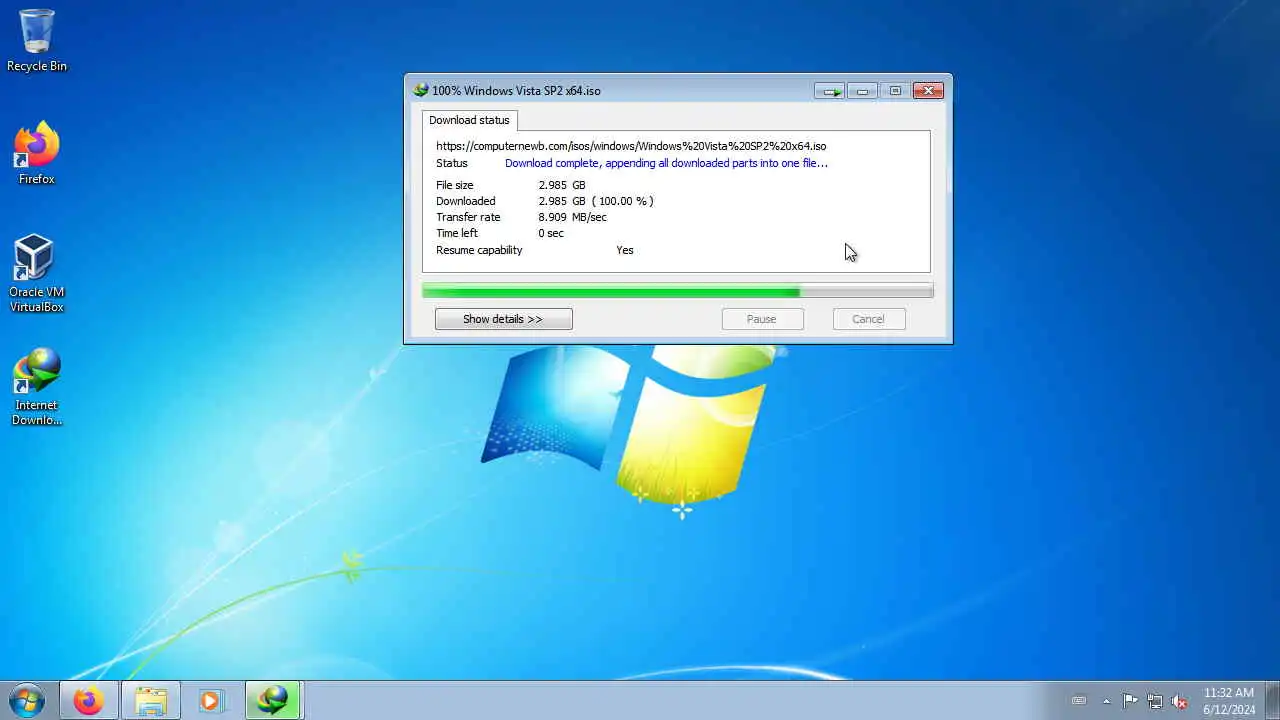This screenshot has height=720, width=1280.
Task: Open the Action Center flag icon
Action: point(1130,701)
